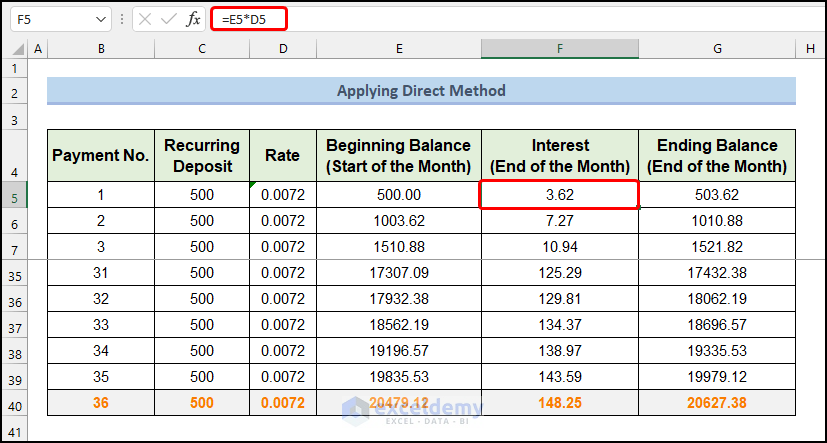The image size is (827, 443).
Task: Click the 'Beginning Balance' header cell
Action: coord(399,156)
